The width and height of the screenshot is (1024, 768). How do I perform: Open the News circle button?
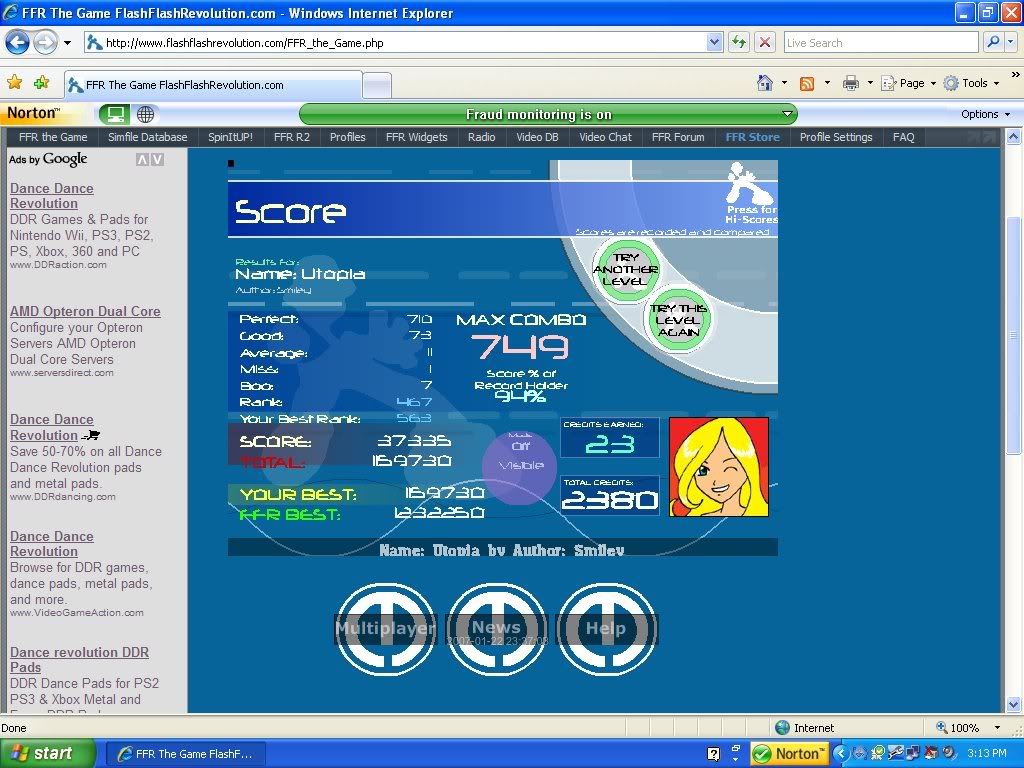click(497, 629)
